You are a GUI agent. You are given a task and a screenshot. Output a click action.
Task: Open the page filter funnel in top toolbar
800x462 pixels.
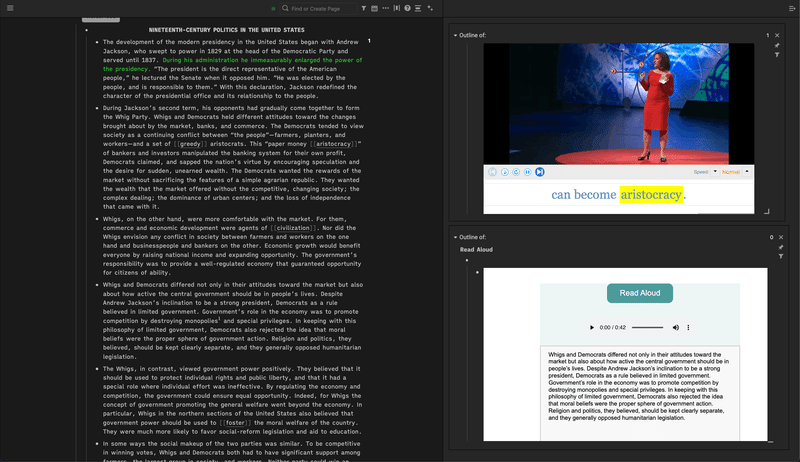(x=364, y=8)
